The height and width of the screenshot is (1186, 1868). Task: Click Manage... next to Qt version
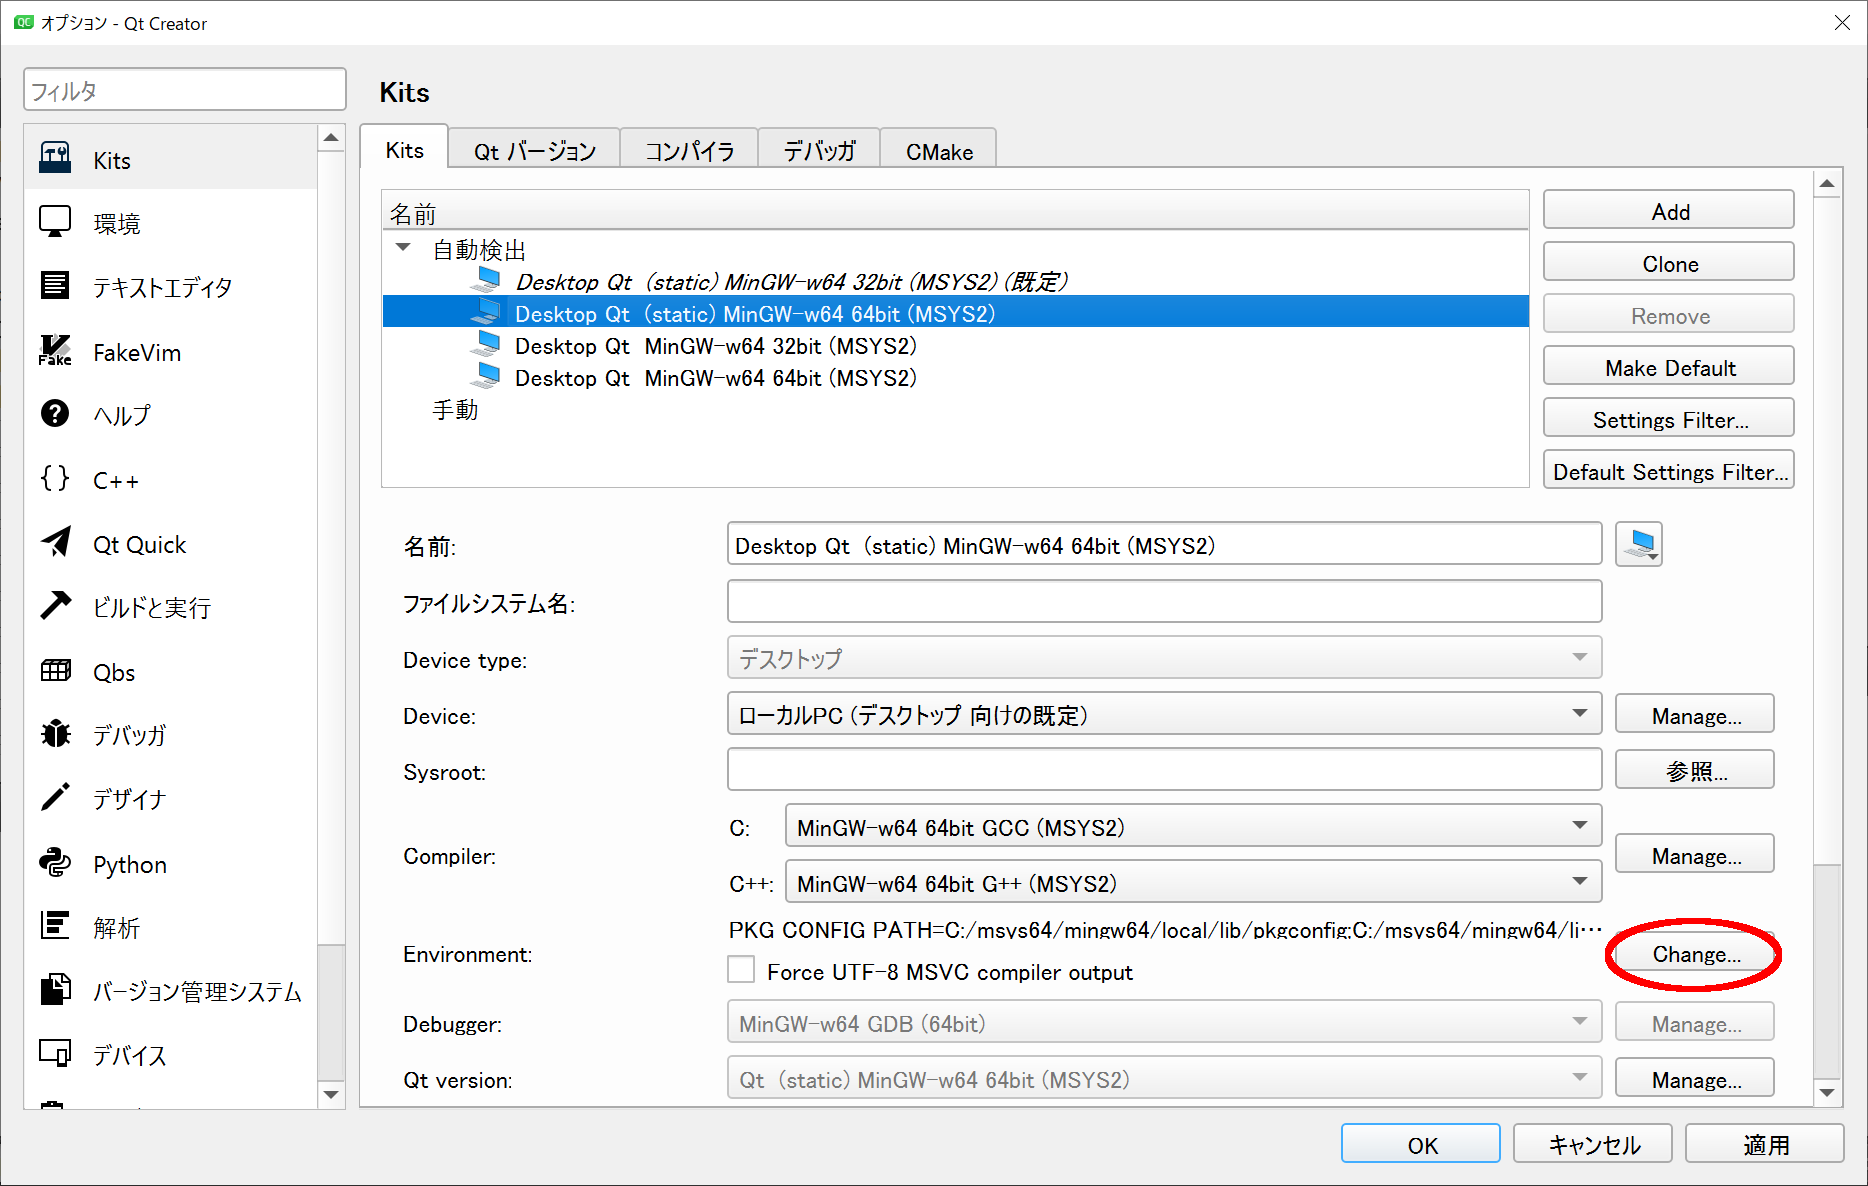[1695, 1079]
